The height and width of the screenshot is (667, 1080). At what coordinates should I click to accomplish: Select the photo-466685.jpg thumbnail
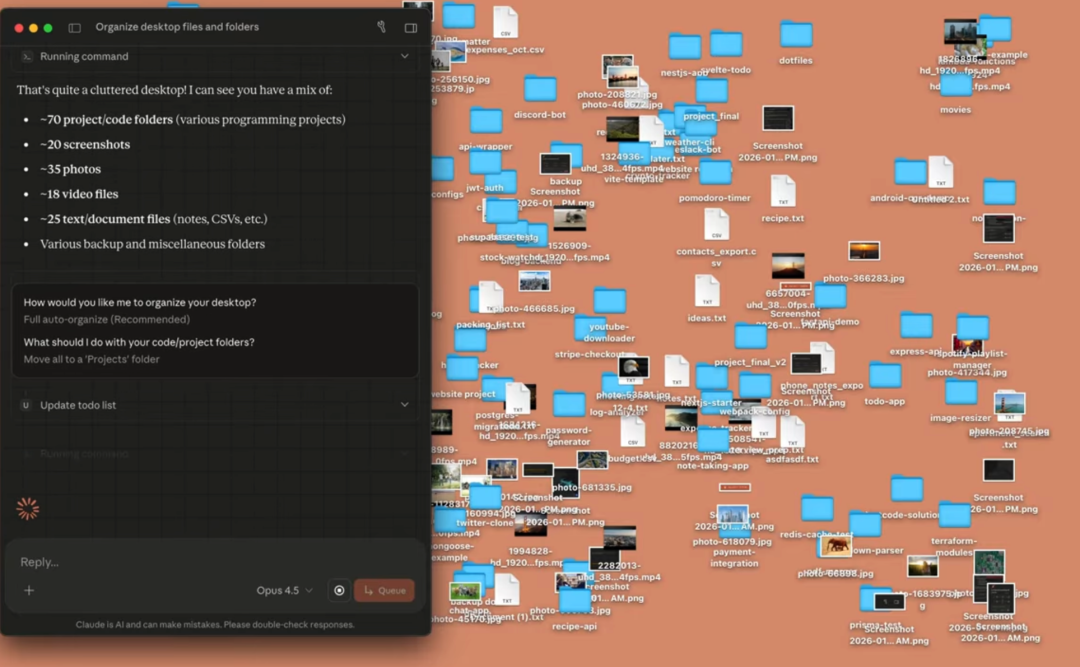(x=534, y=281)
